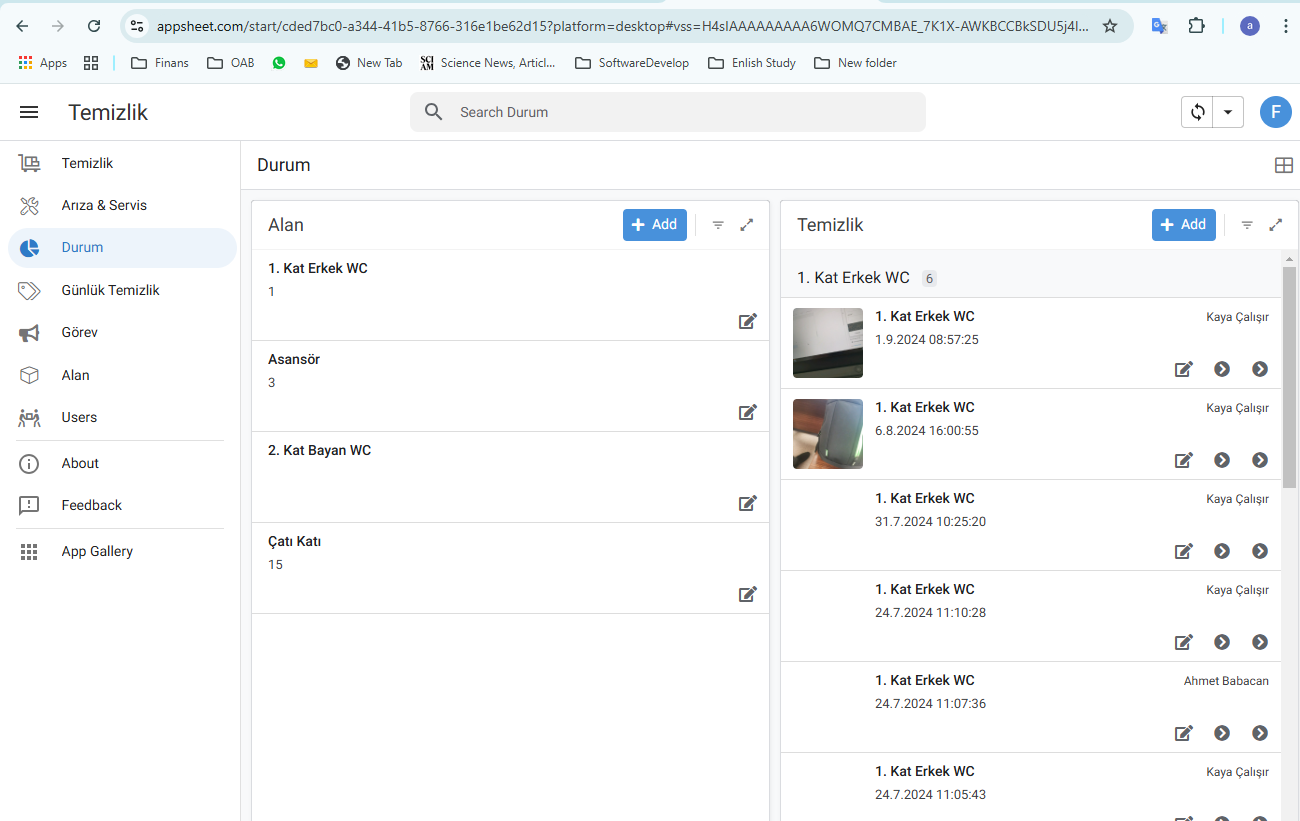Open thumbnail of 6.8.2024 cleaning record
The height and width of the screenshot is (821, 1300).
click(x=827, y=434)
